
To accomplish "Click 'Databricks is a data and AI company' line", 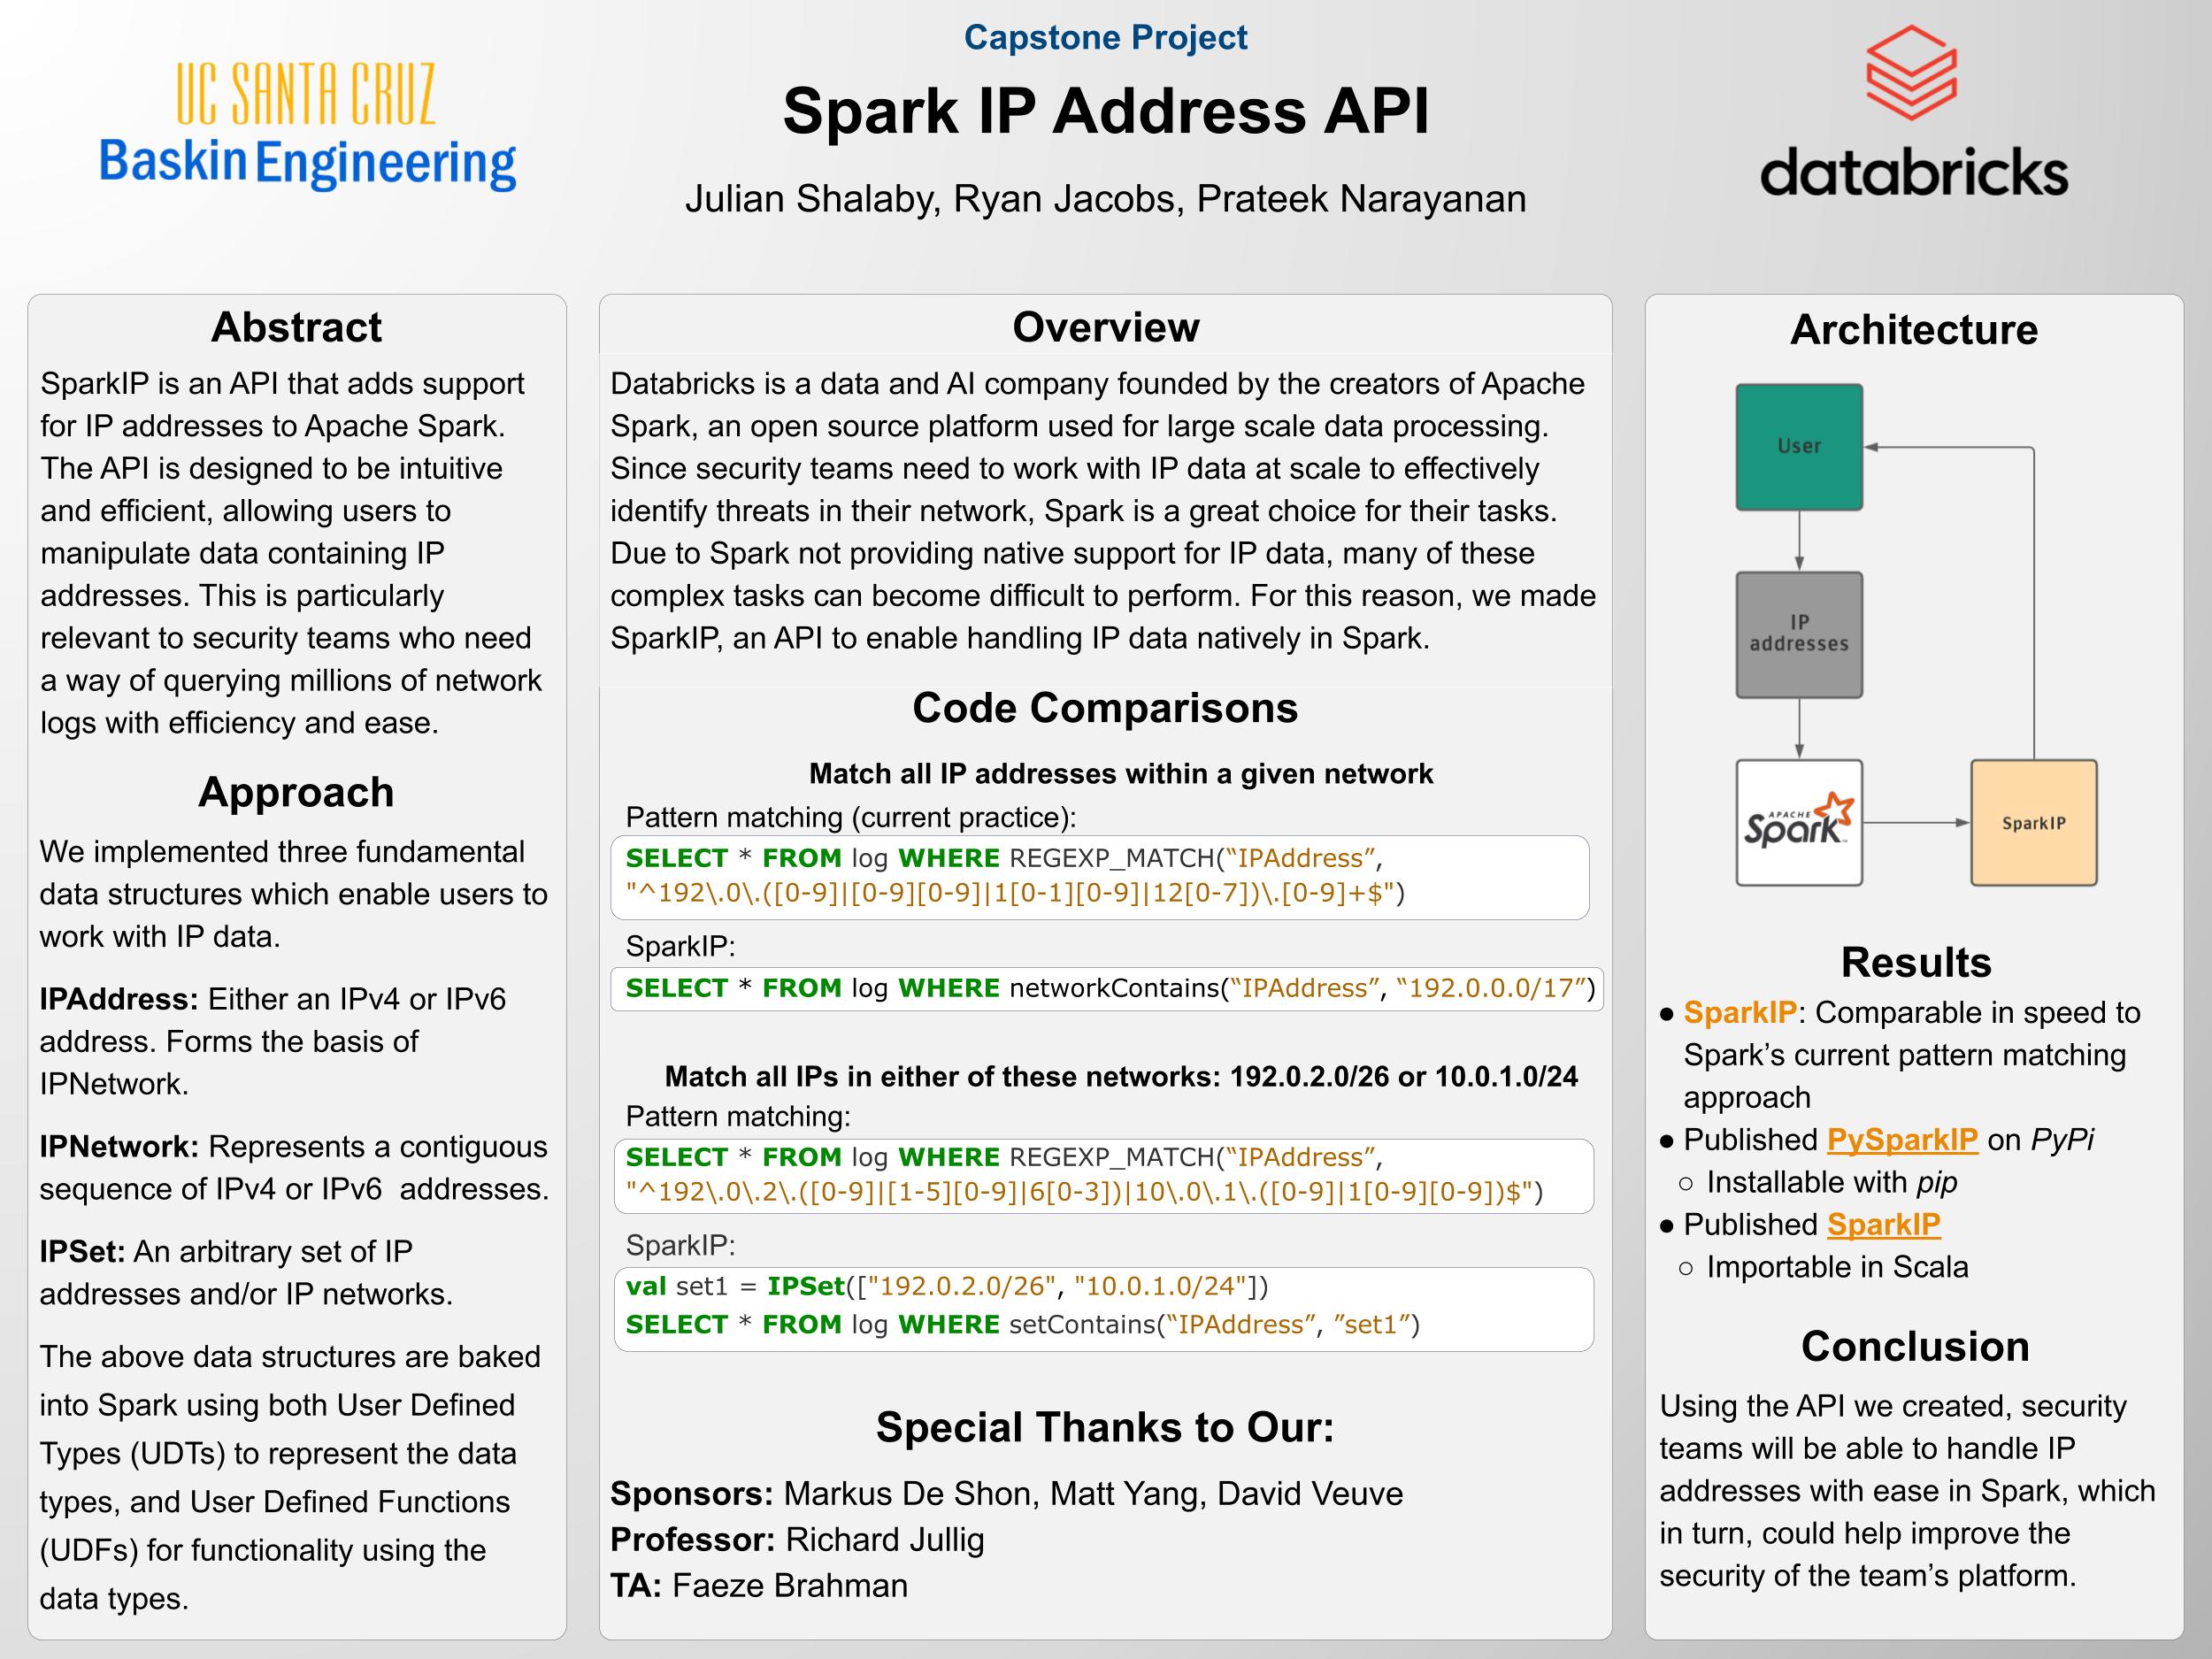I will 1098,384.
